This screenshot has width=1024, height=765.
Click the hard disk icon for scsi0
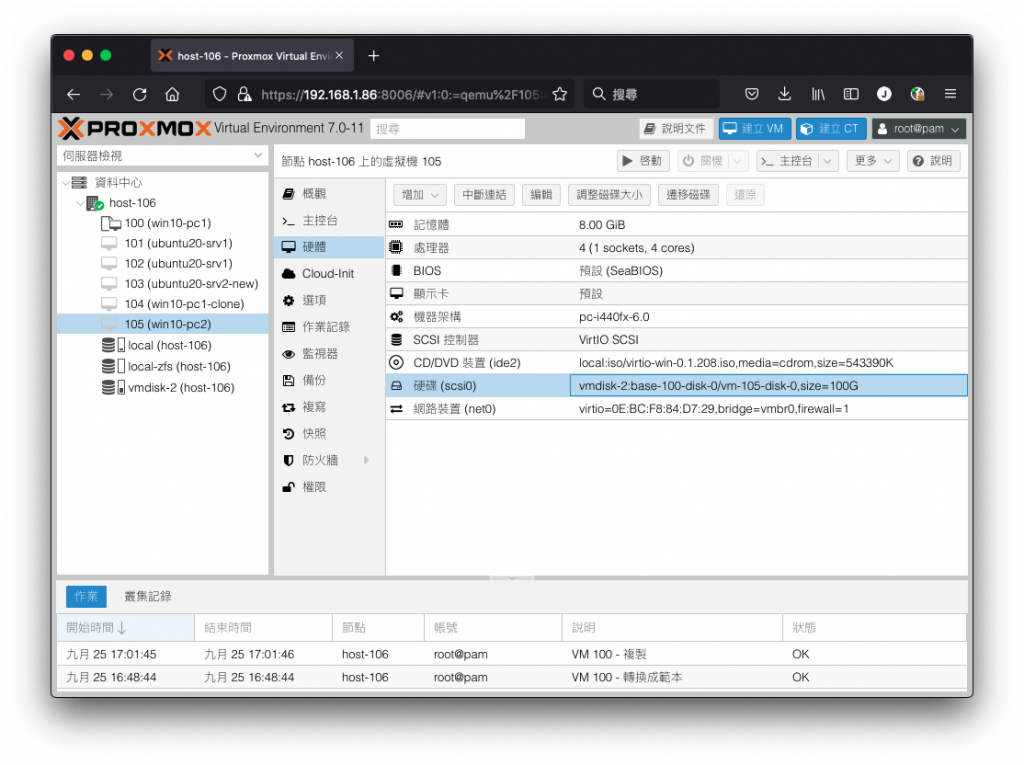[396, 385]
